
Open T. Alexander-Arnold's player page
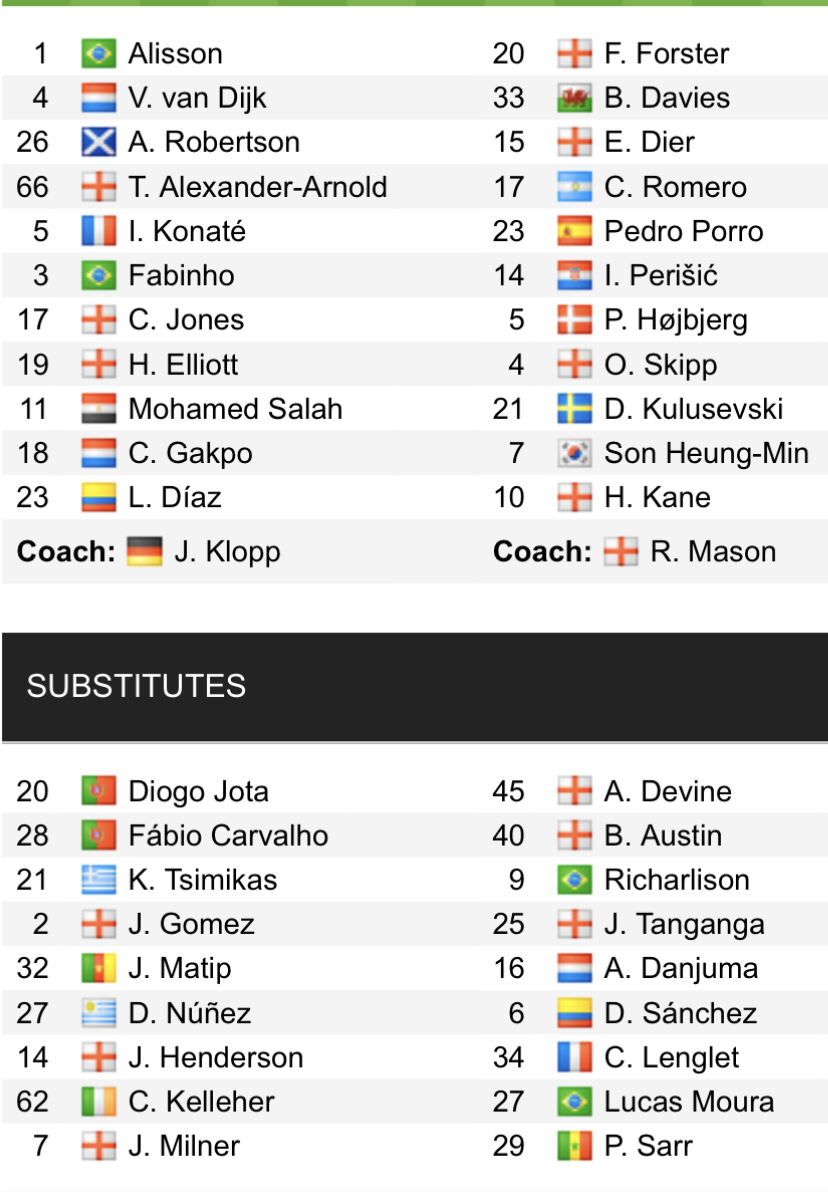click(257, 187)
